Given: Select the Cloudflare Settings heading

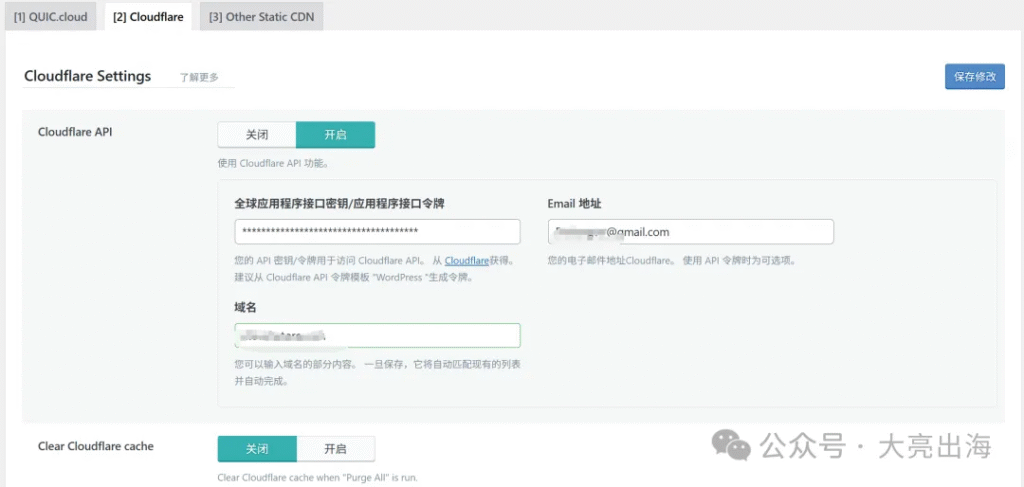Looking at the screenshot, I should click(x=88, y=76).
